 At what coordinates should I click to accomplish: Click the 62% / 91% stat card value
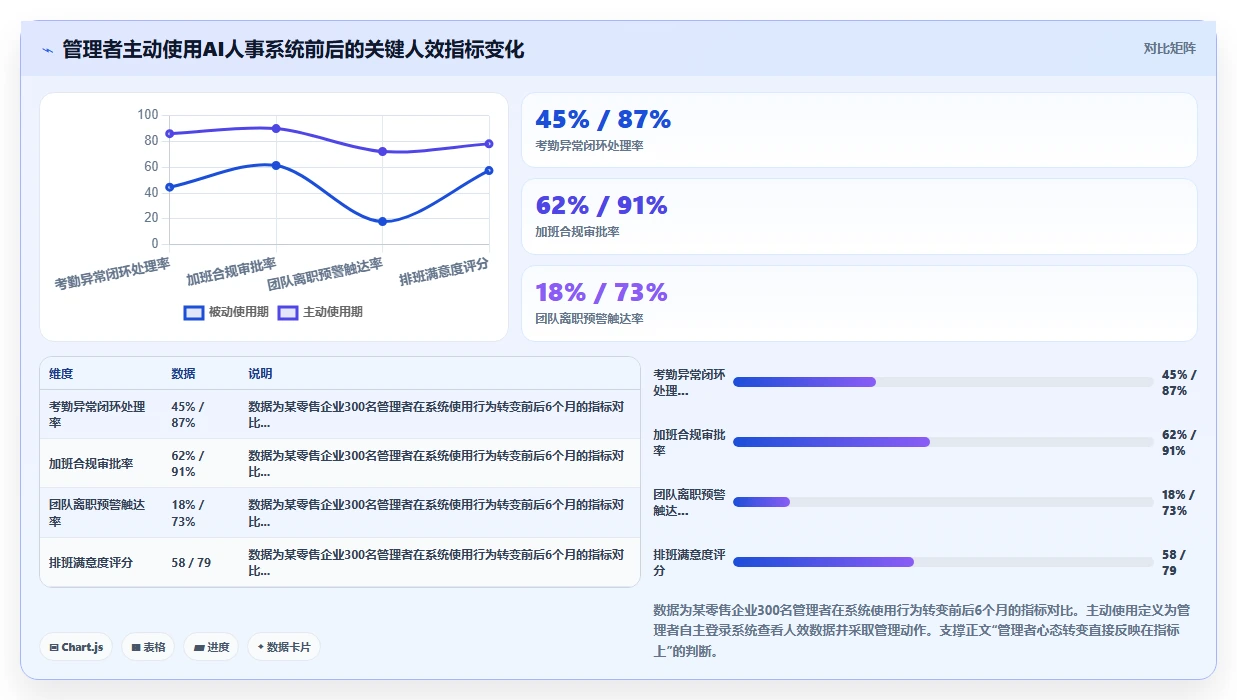(x=601, y=205)
